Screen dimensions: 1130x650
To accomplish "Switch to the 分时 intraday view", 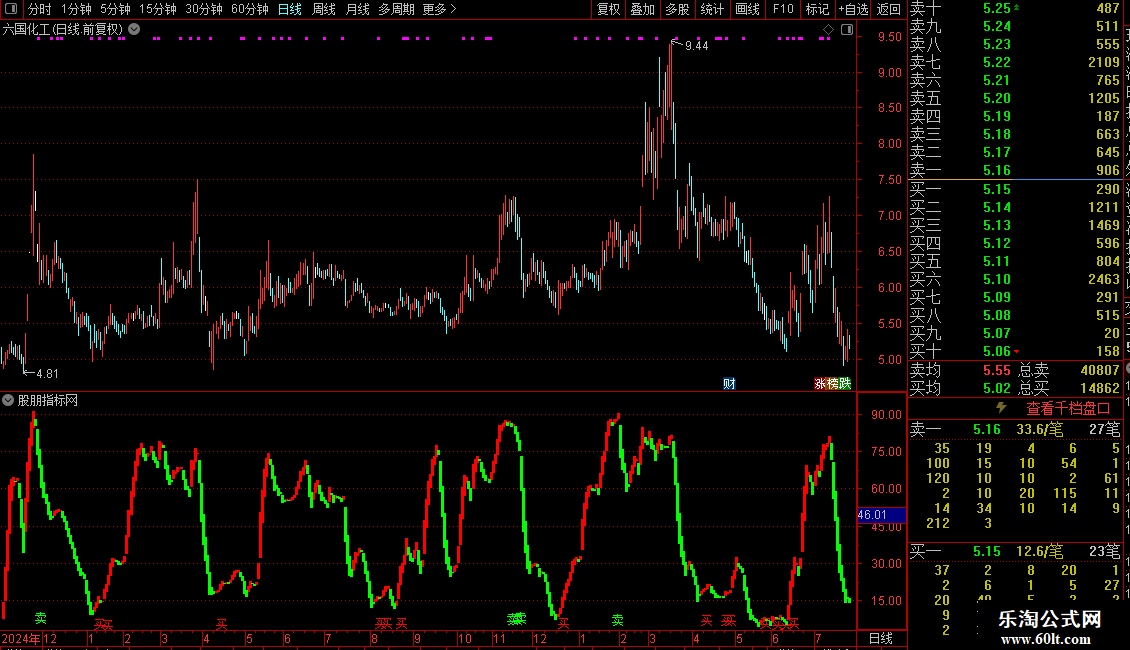I will point(40,9).
